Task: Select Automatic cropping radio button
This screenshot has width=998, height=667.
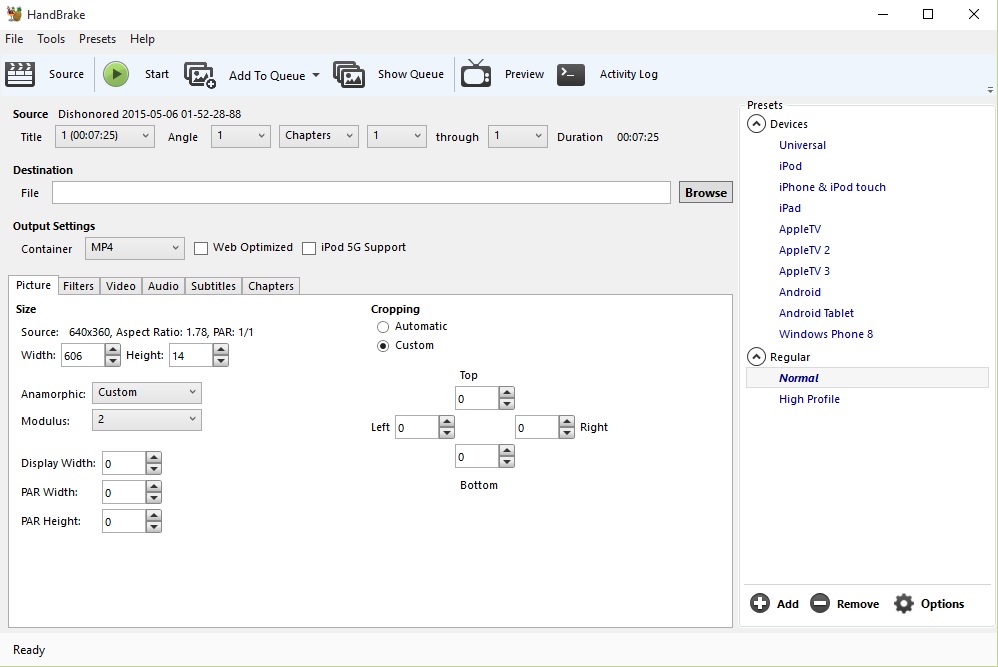Action: pyautogui.click(x=383, y=327)
